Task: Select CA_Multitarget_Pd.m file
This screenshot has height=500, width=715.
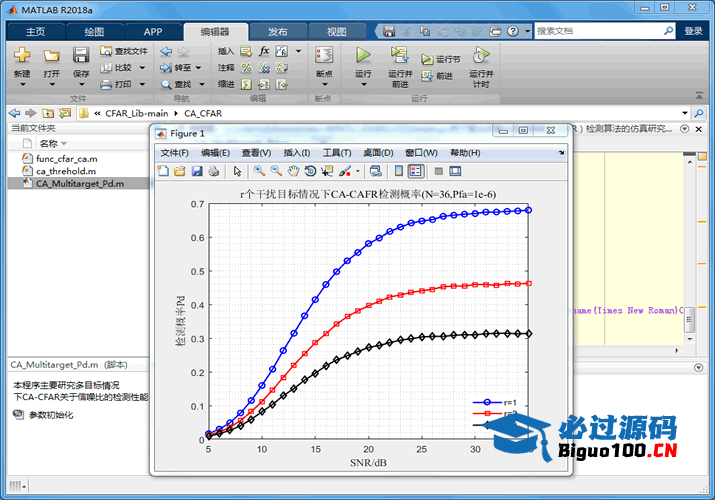Action: coord(79,183)
